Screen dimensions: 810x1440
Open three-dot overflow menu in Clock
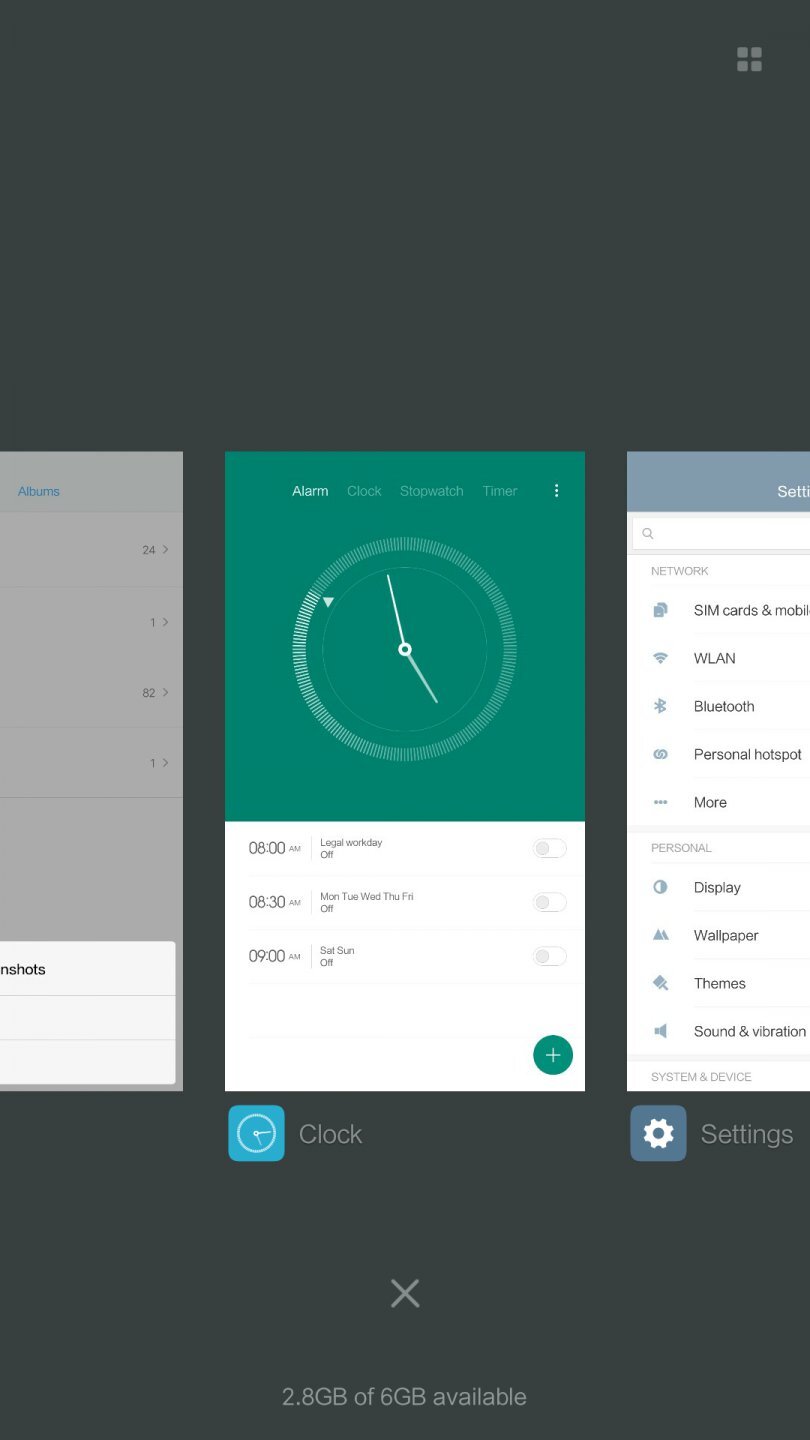tap(557, 491)
